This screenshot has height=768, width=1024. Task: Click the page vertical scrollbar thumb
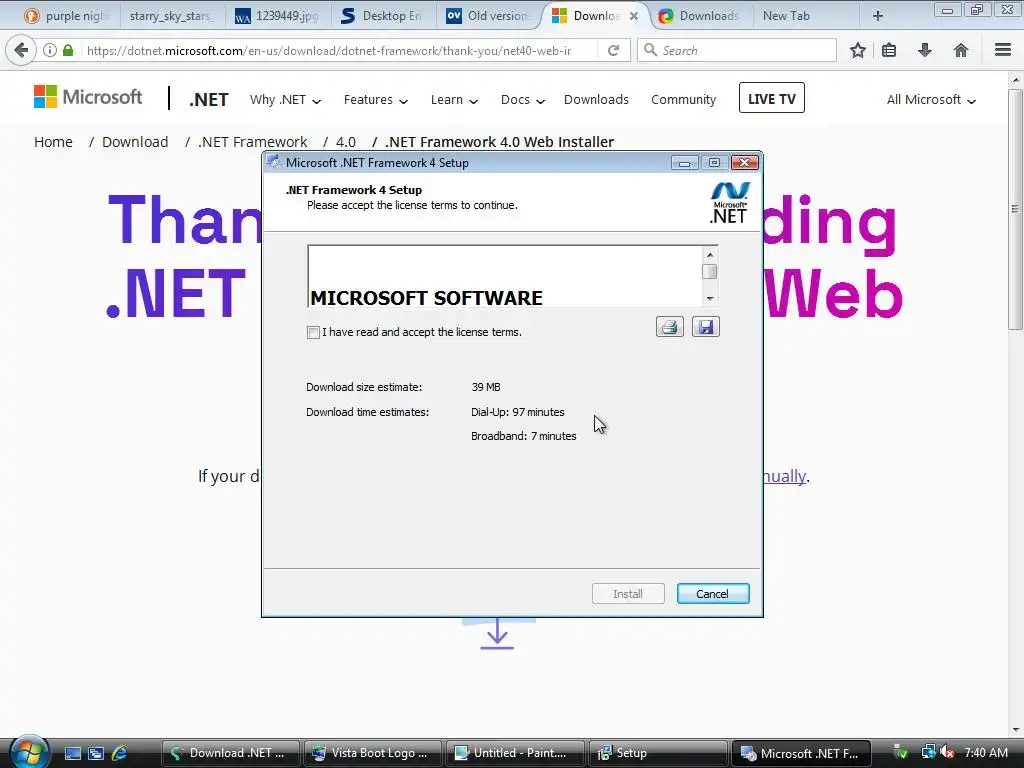click(1015, 209)
